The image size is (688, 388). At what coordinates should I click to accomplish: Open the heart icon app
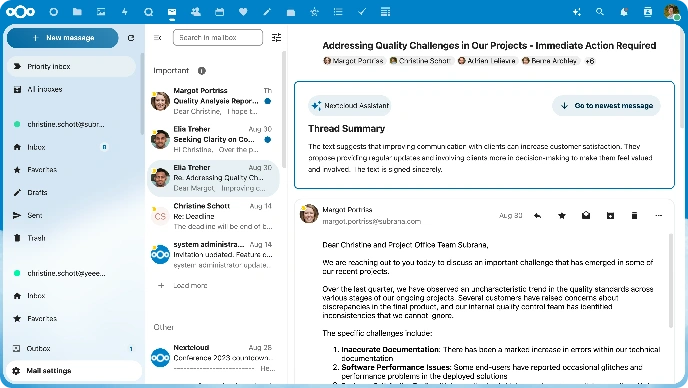pos(243,12)
